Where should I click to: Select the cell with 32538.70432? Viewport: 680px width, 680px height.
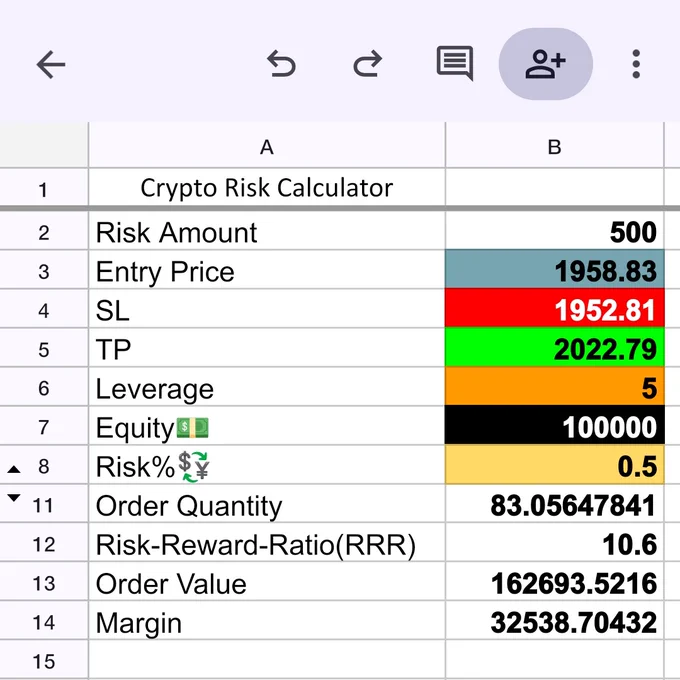coord(555,621)
